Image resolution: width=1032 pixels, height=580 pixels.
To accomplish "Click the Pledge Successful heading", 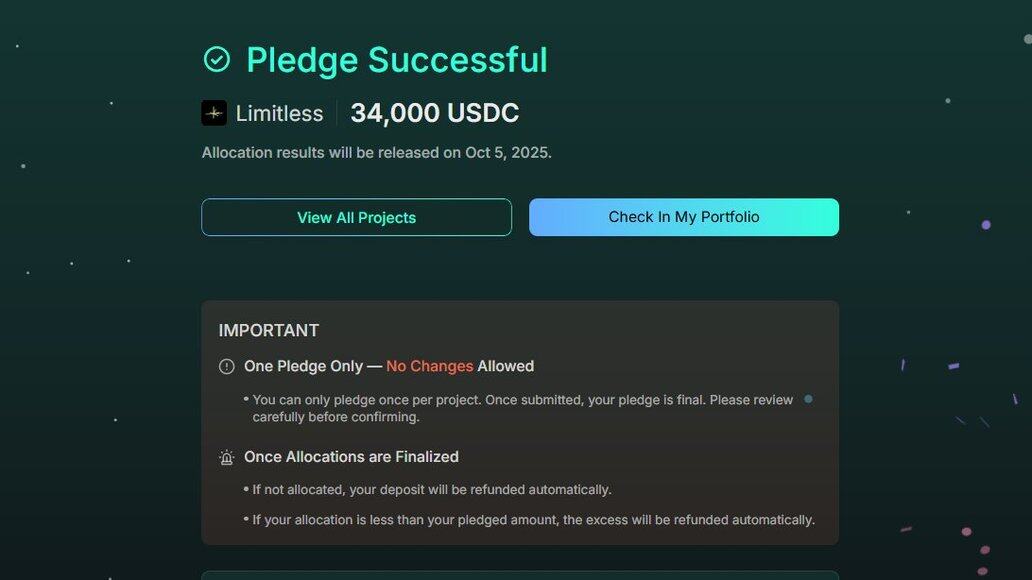I will [396, 60].
